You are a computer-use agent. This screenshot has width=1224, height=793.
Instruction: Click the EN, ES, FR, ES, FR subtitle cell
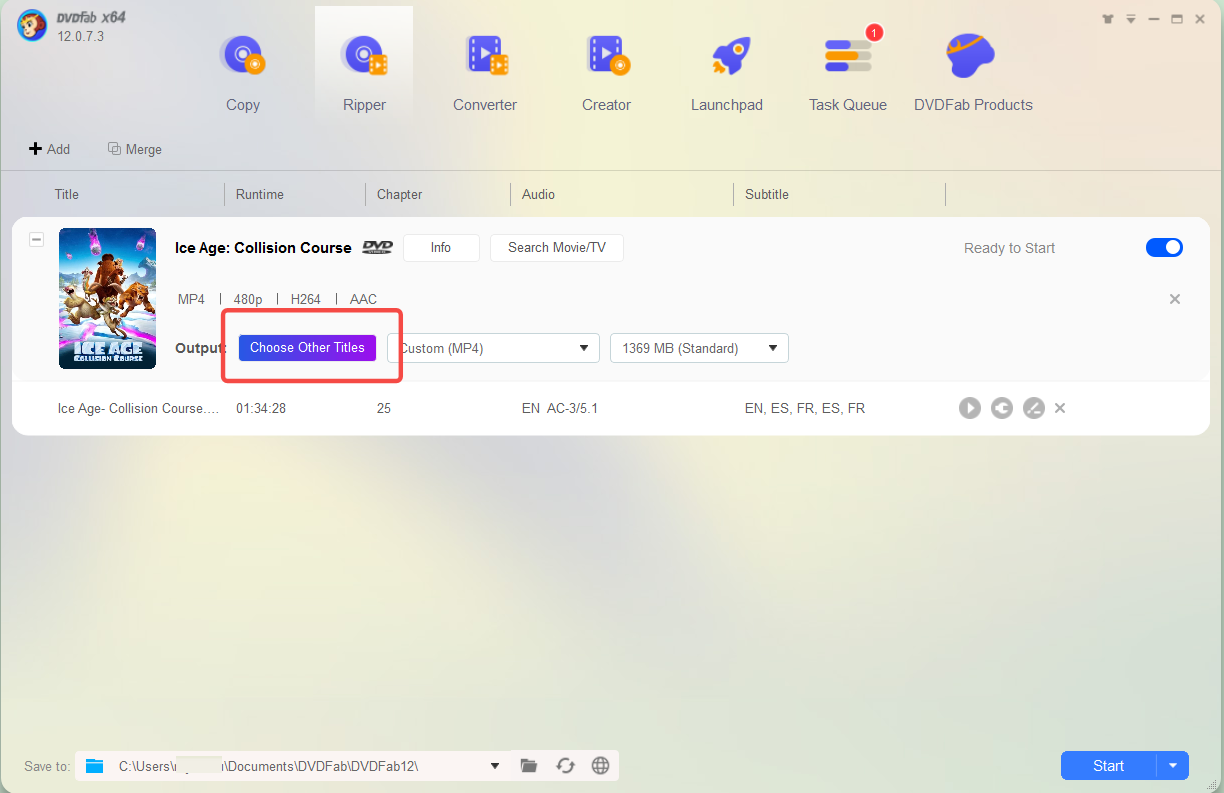point(805,408)
